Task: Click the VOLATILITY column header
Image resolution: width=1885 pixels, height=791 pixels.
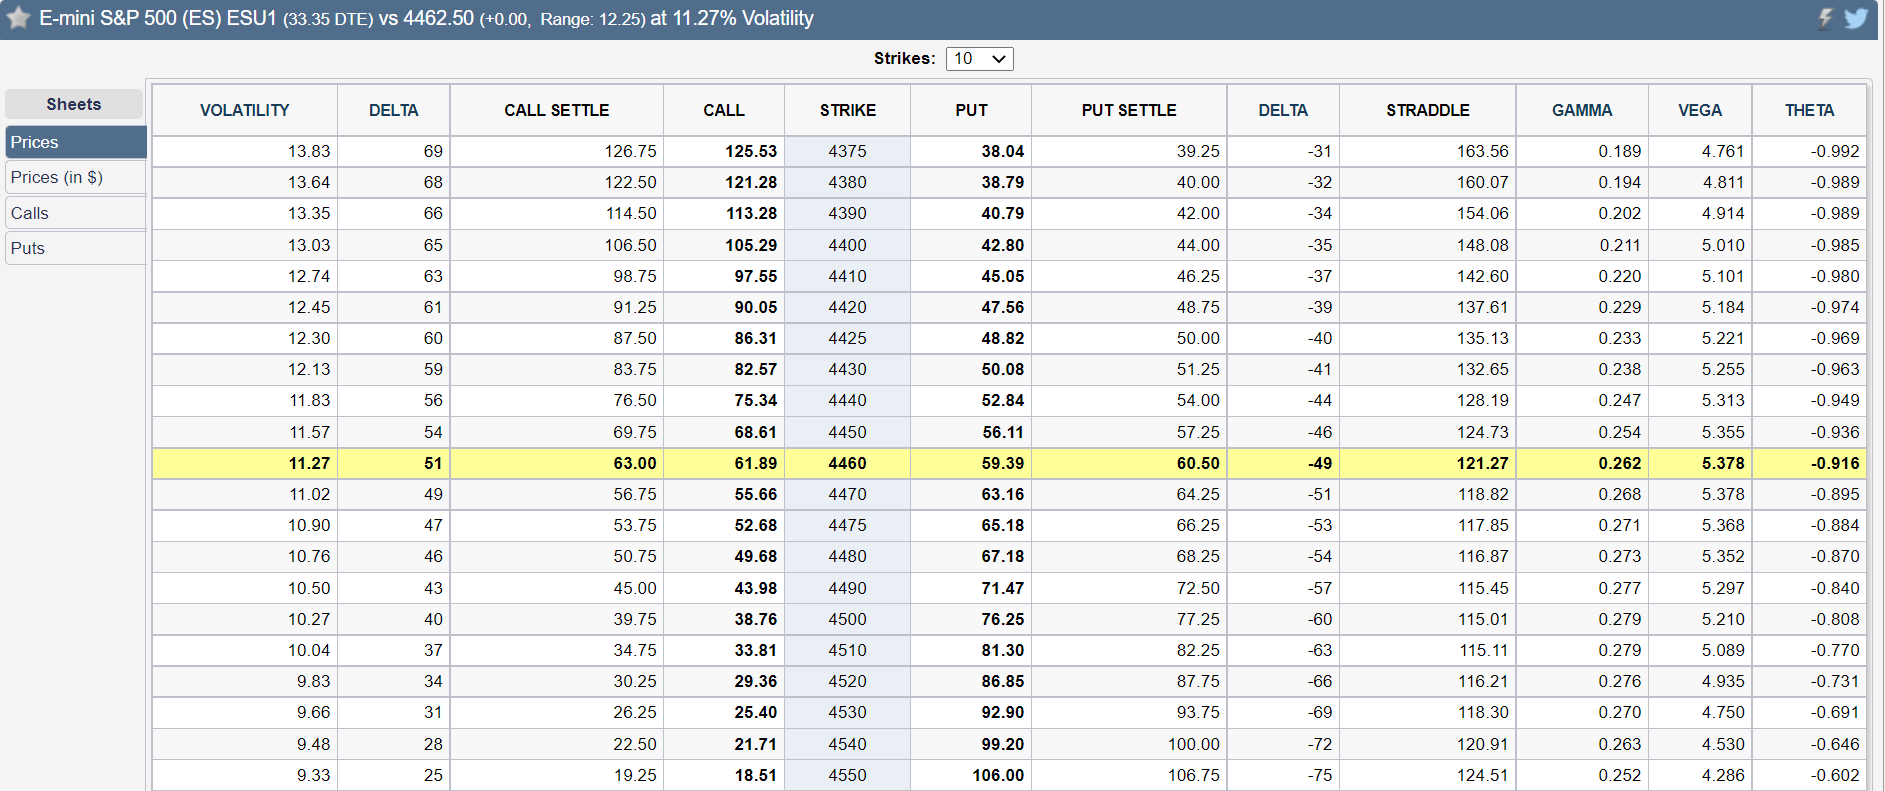Action: [x=245, y=110]
